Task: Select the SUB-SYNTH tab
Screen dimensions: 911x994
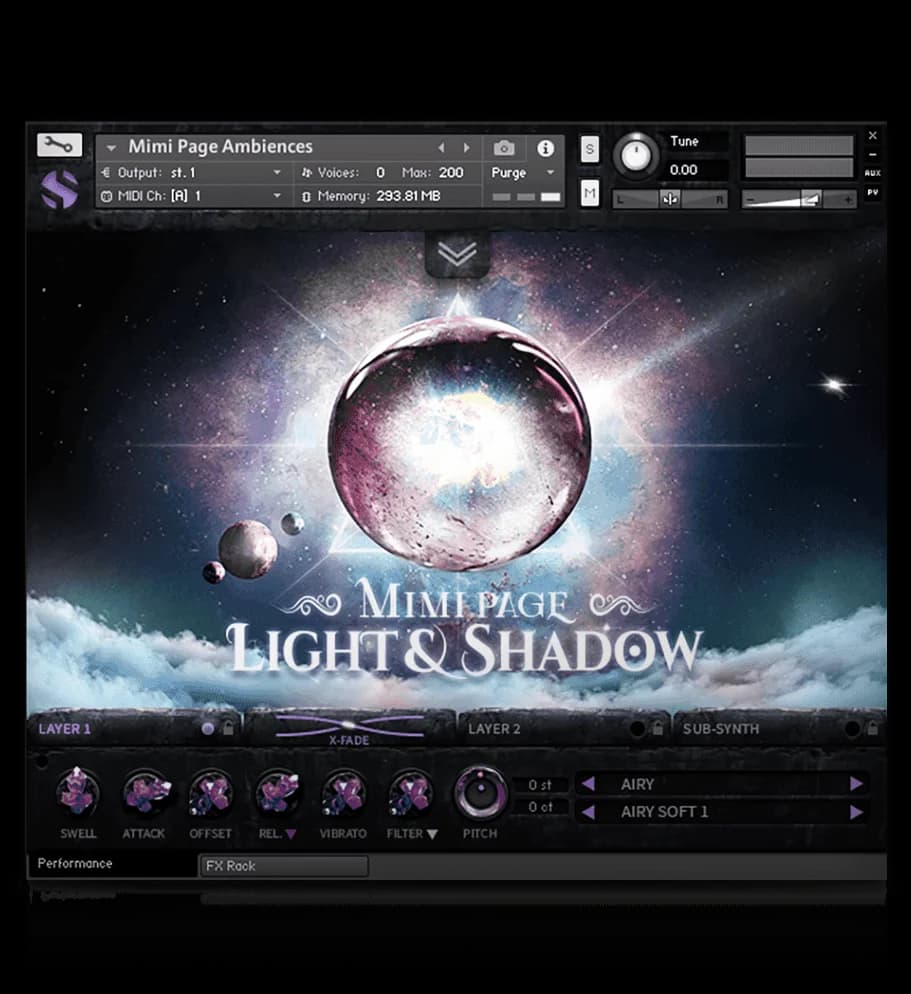Action: click(x=722, y=729)
